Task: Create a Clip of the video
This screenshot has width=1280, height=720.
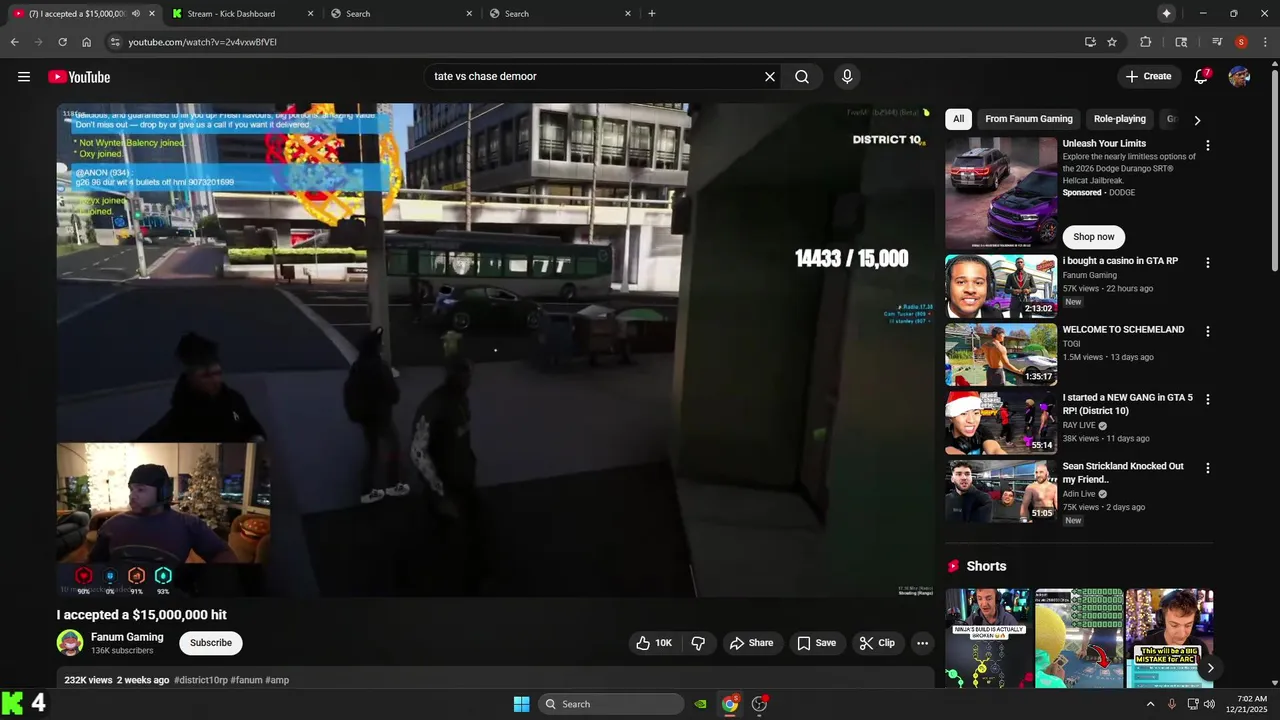Action: (877, 643)
